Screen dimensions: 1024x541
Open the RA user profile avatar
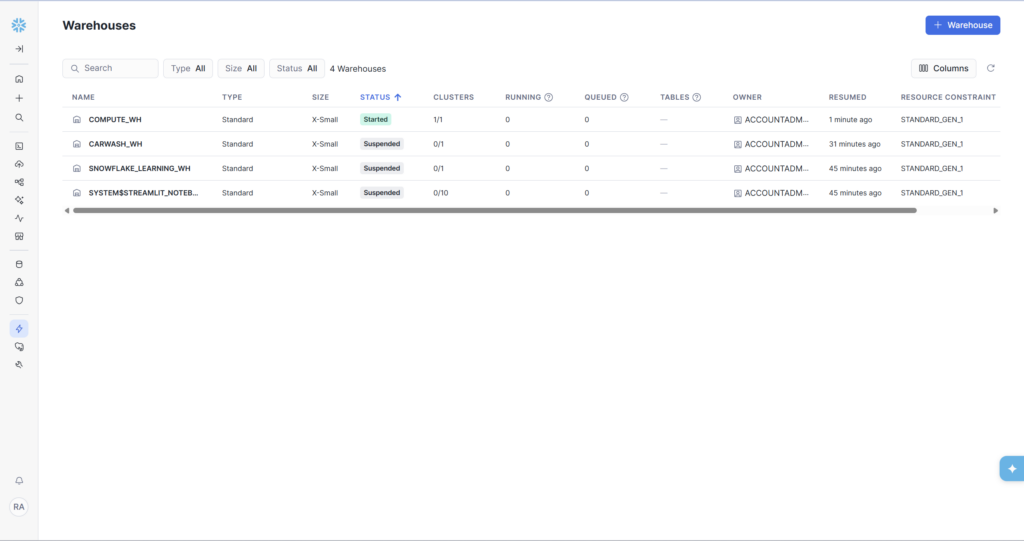point(19,507)
